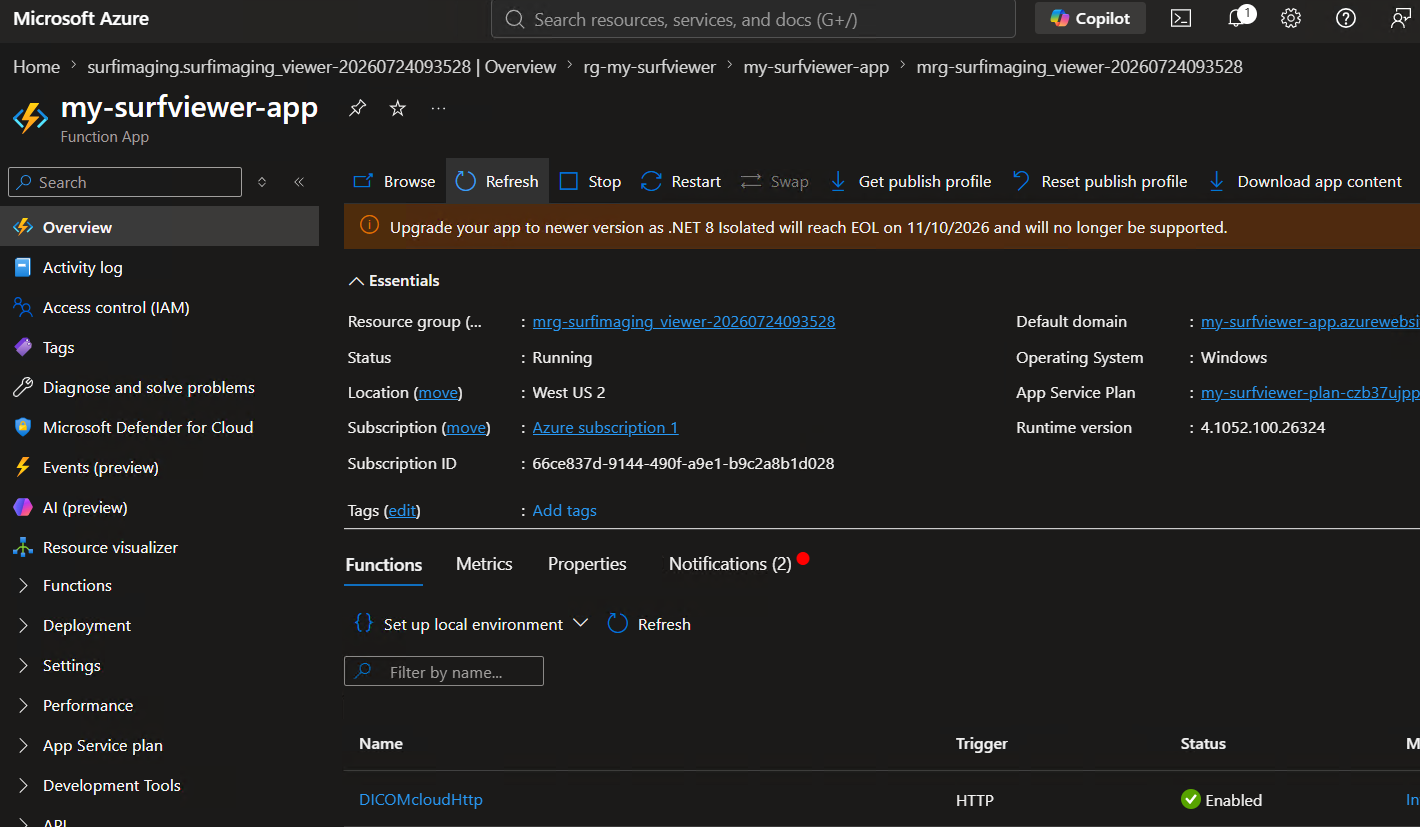Sort functions by Trigger column
Screen dimensions: 1420x827
[x=982, y=744]
